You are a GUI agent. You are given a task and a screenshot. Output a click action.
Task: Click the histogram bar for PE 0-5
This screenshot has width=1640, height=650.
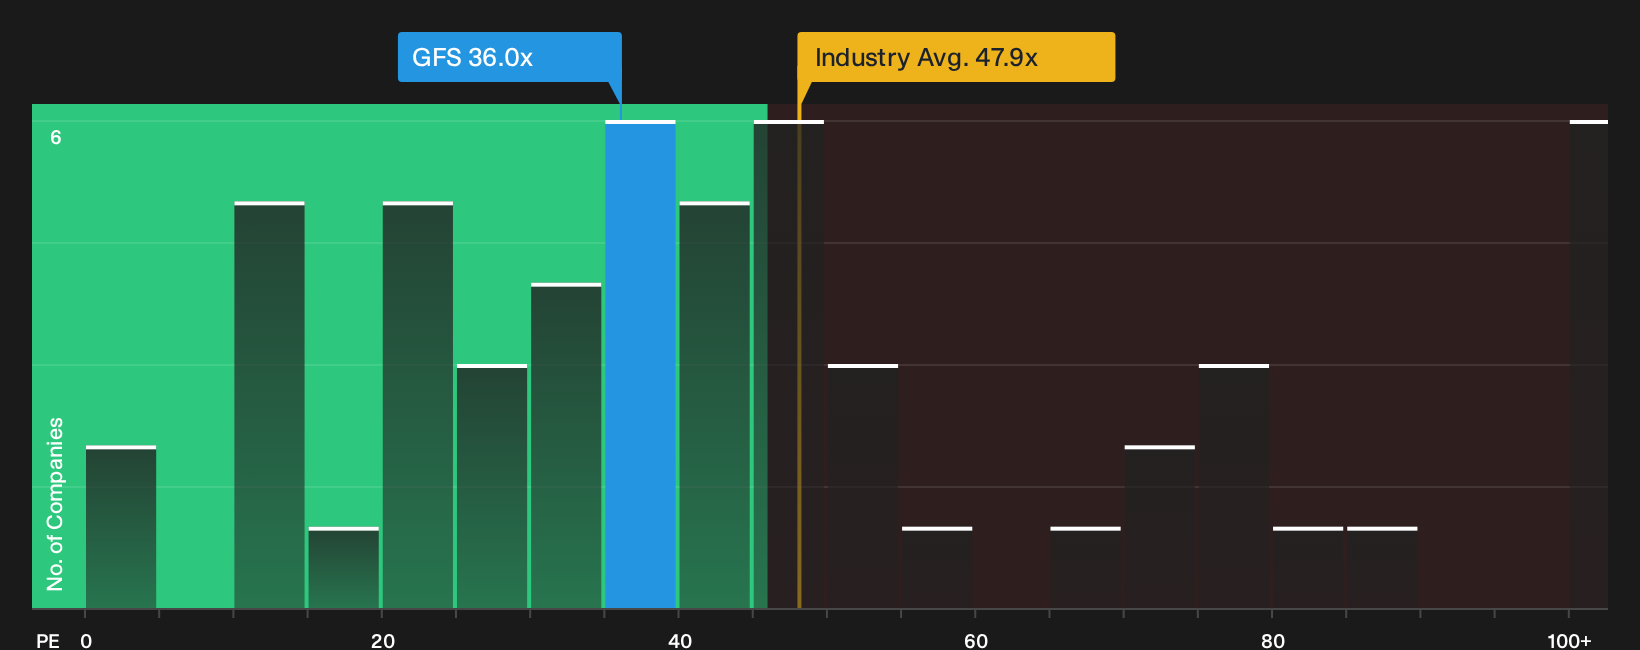[121, 527]
